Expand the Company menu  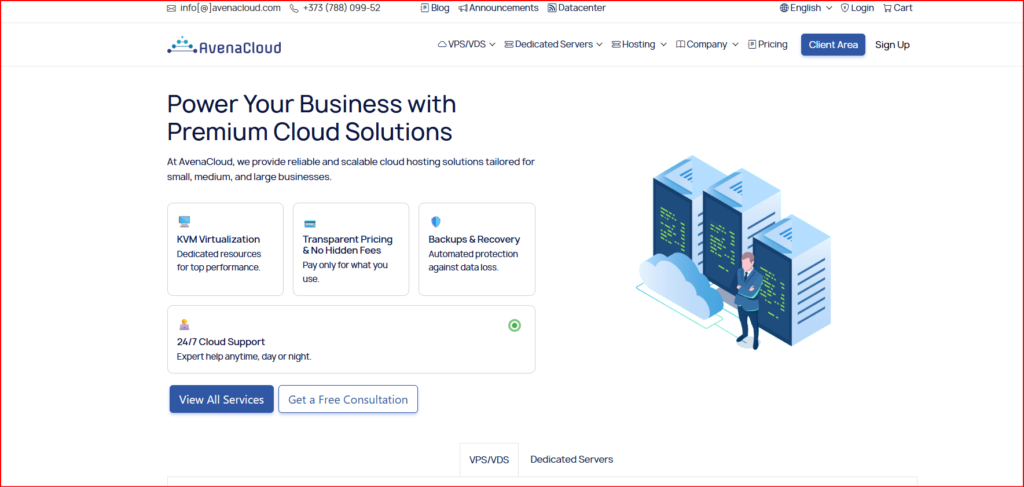click(x=707, y=44)
